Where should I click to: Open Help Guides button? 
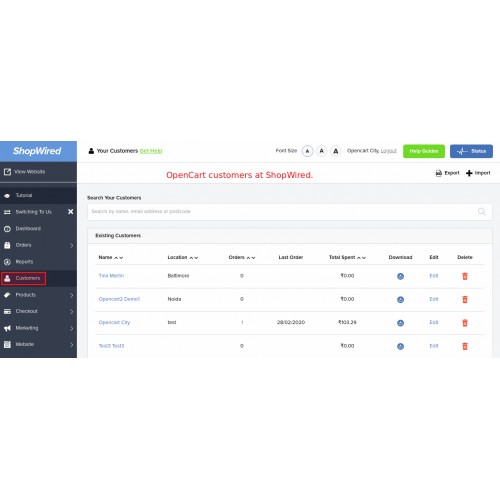point(424,151)
